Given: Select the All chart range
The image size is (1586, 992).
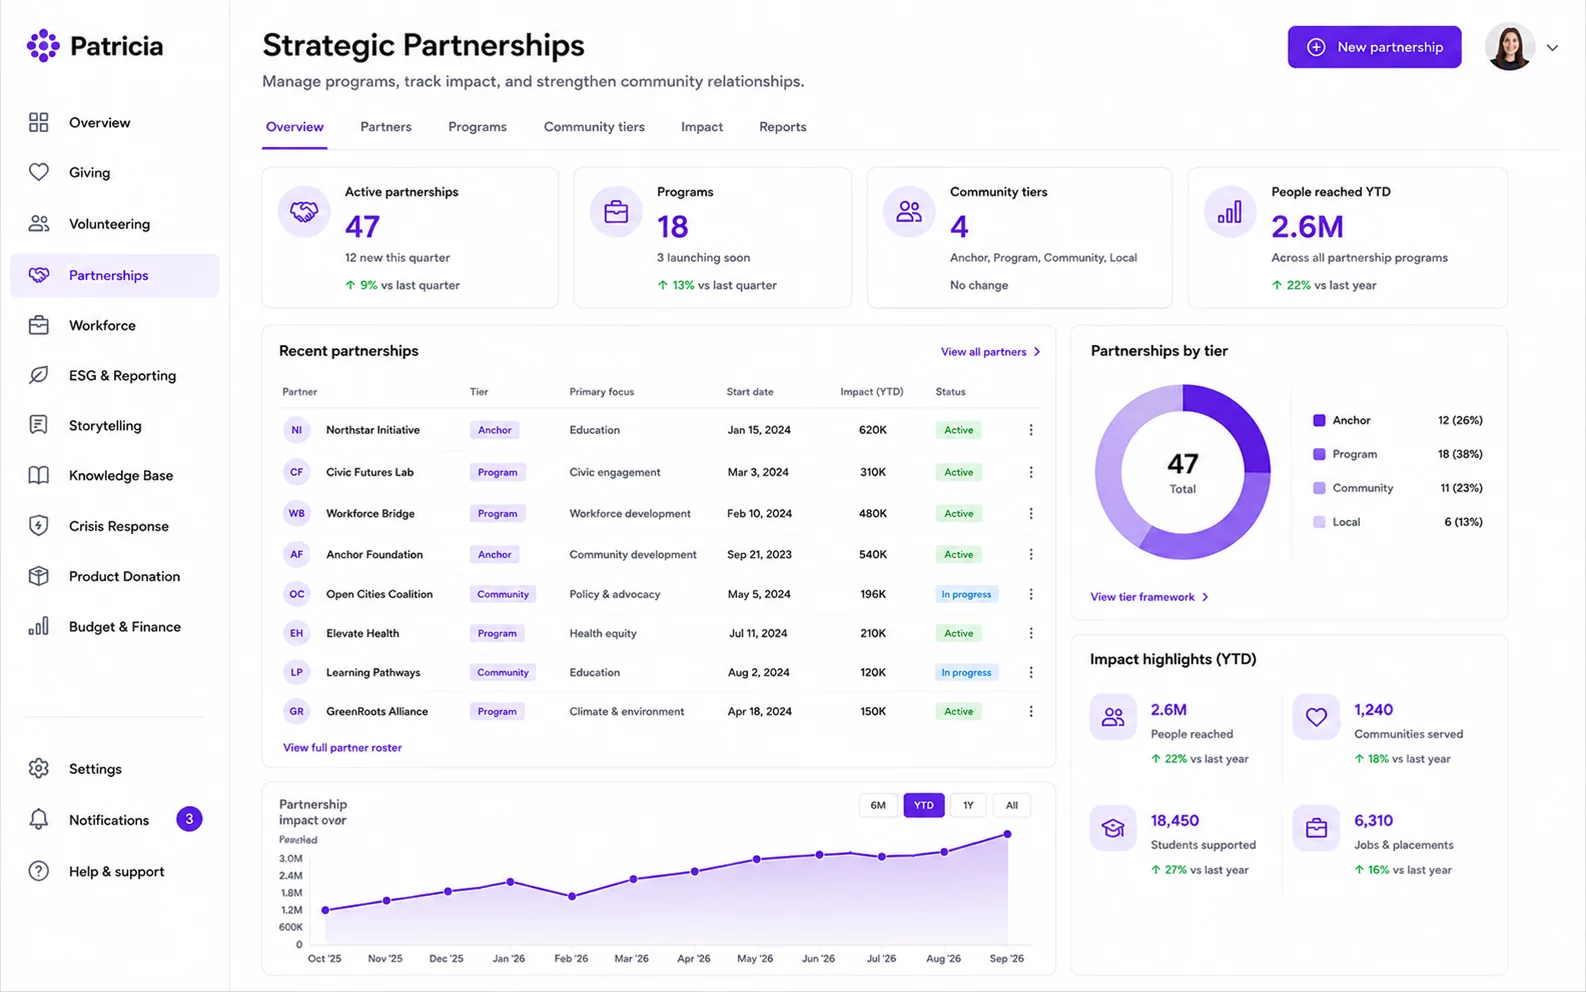Looking at the screenshot, I should pos(1012,805).
